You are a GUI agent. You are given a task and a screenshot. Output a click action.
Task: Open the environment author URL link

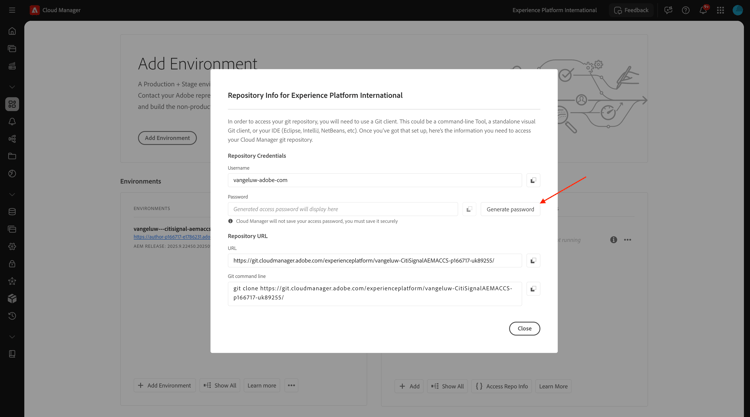(172, 237)
